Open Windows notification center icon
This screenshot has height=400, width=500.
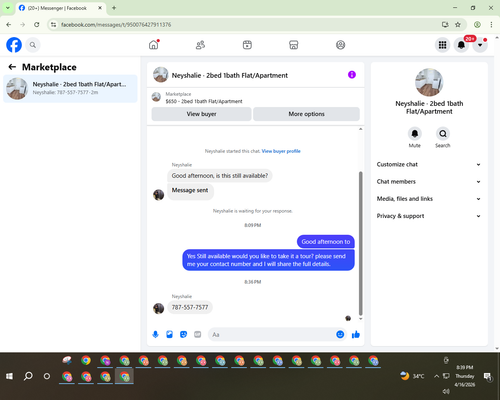tap(488, 376)
